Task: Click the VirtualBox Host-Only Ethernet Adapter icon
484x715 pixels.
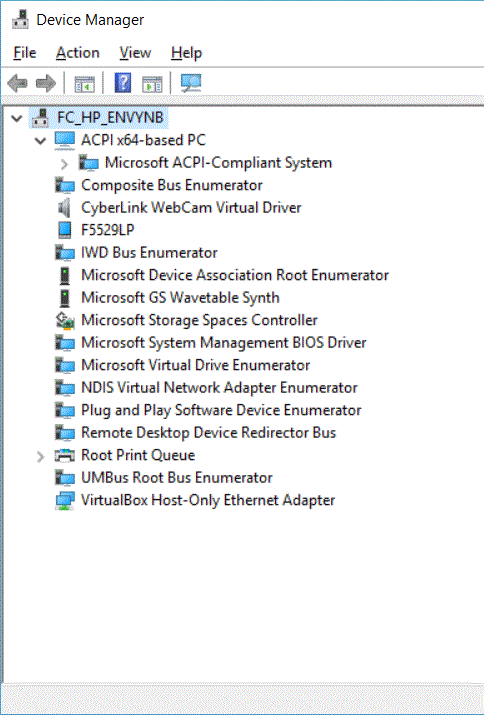Action: (x=65, y=500)
